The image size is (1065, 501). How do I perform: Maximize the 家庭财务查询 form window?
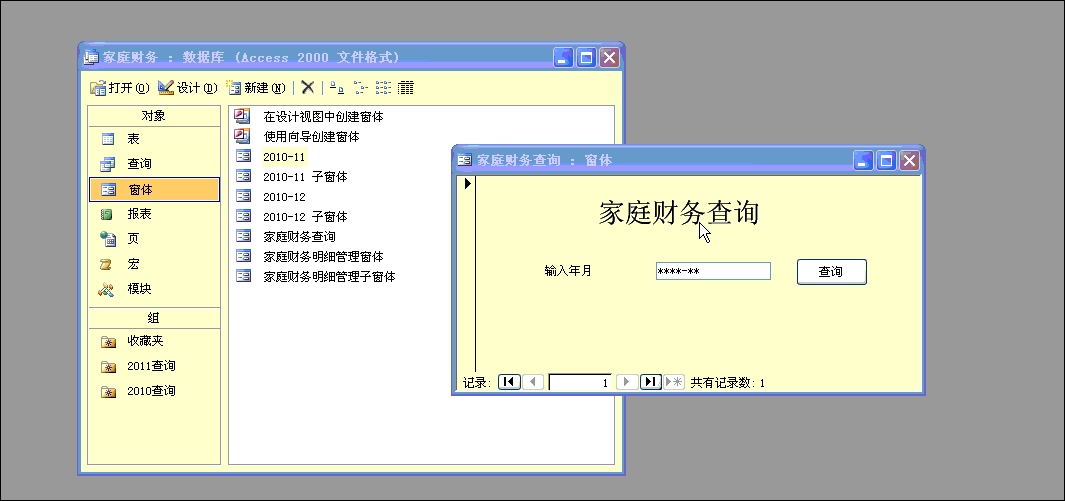(x=886, y=160)
